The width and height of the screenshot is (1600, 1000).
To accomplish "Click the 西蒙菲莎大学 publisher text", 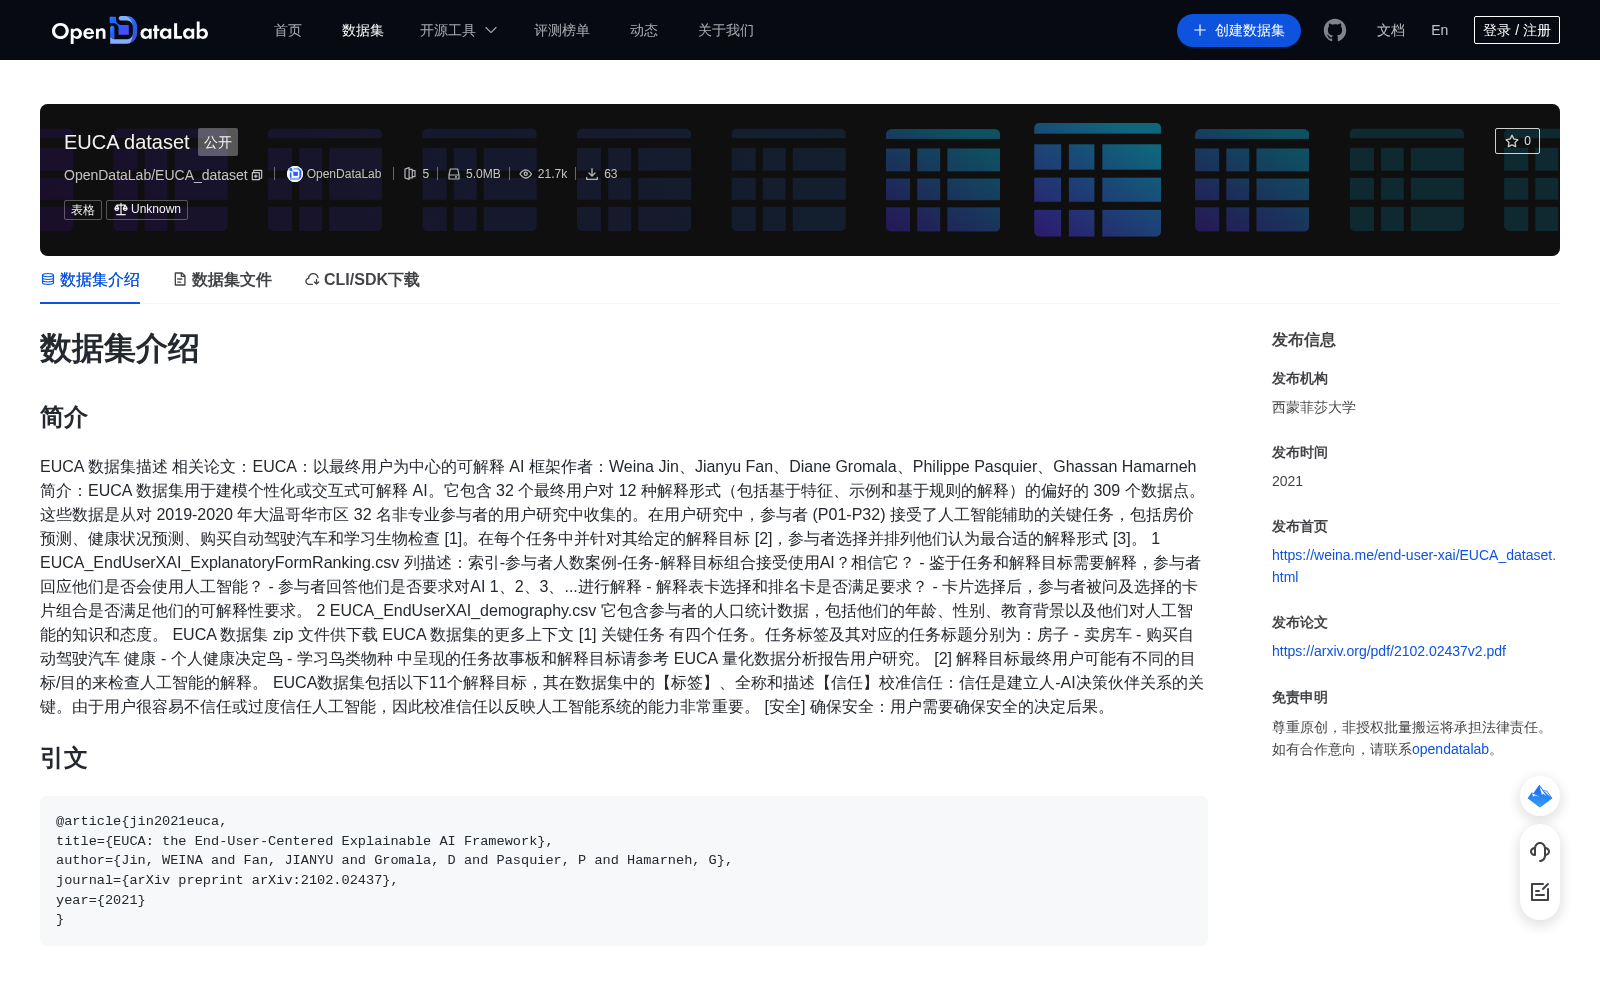I will [1314, 407].
